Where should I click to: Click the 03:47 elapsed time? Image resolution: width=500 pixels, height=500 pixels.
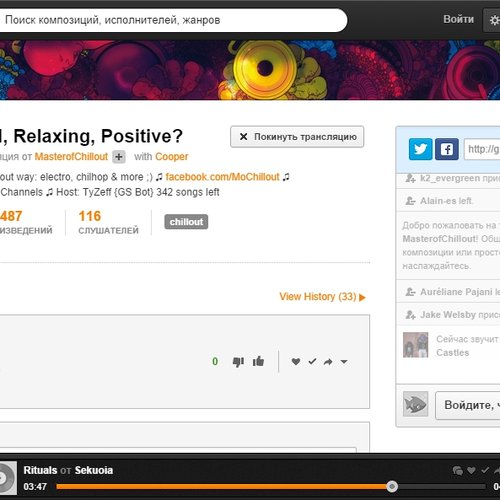pos(35,487)
